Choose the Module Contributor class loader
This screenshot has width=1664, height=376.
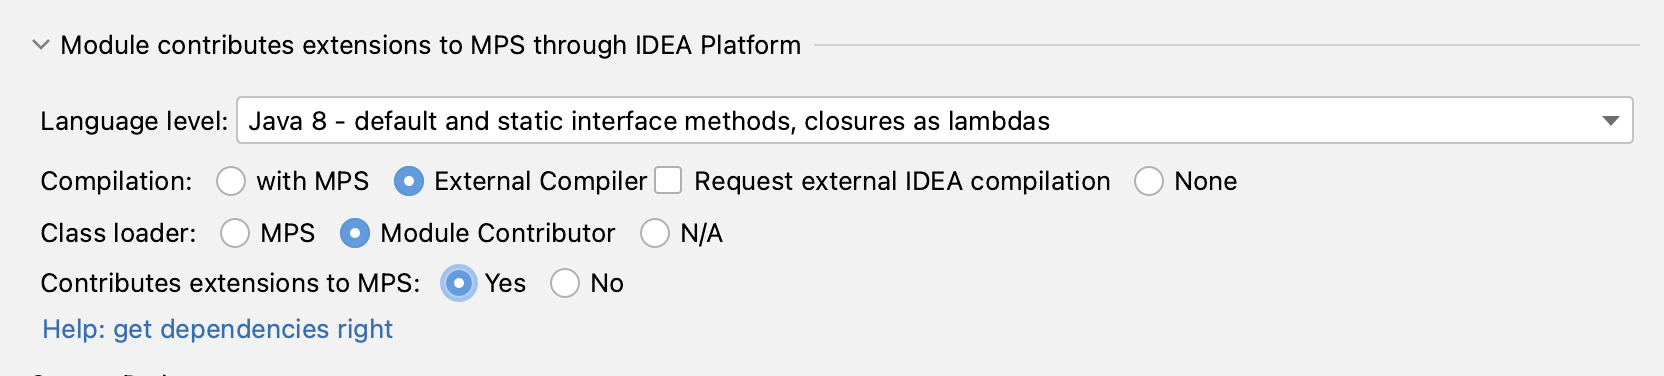point(354,233)
